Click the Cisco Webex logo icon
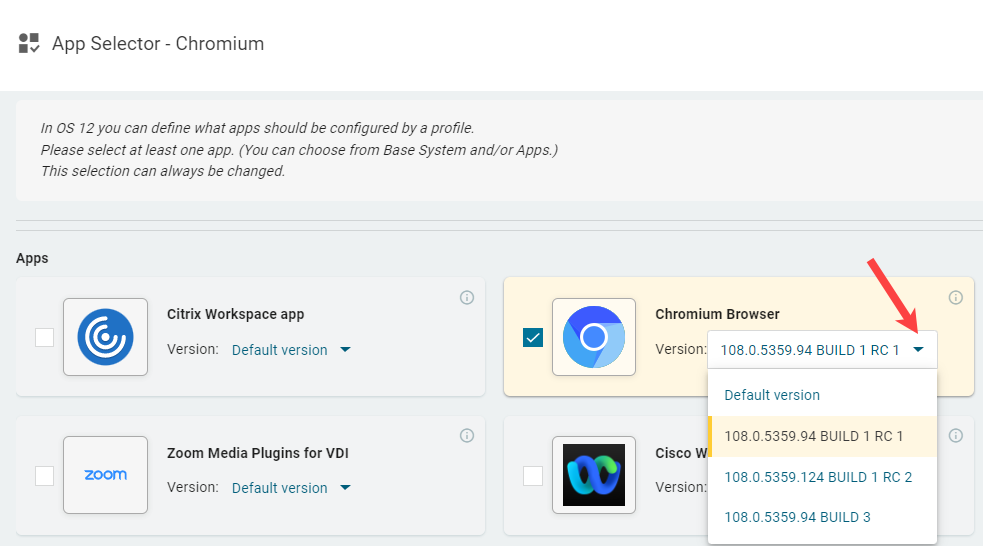Screen dimensions: 983x546 594,475
